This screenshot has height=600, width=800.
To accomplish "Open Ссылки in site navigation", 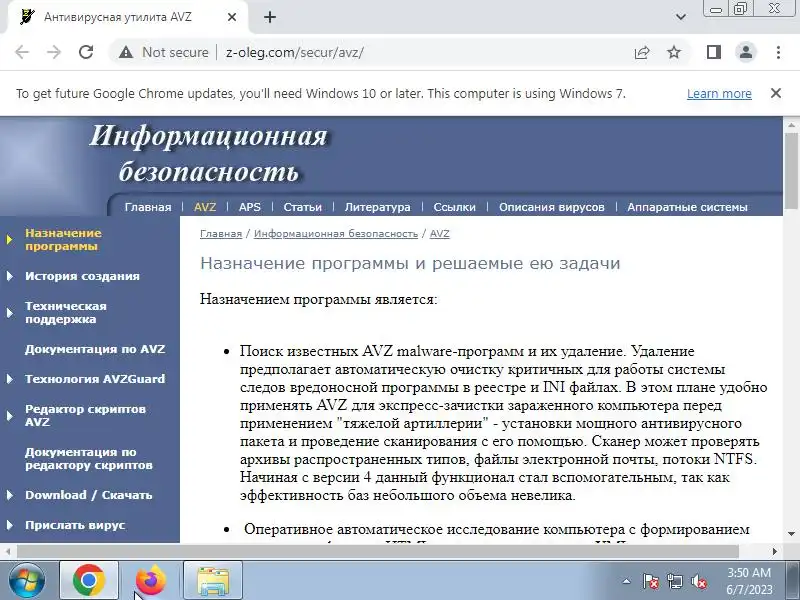I will (454, 207).
